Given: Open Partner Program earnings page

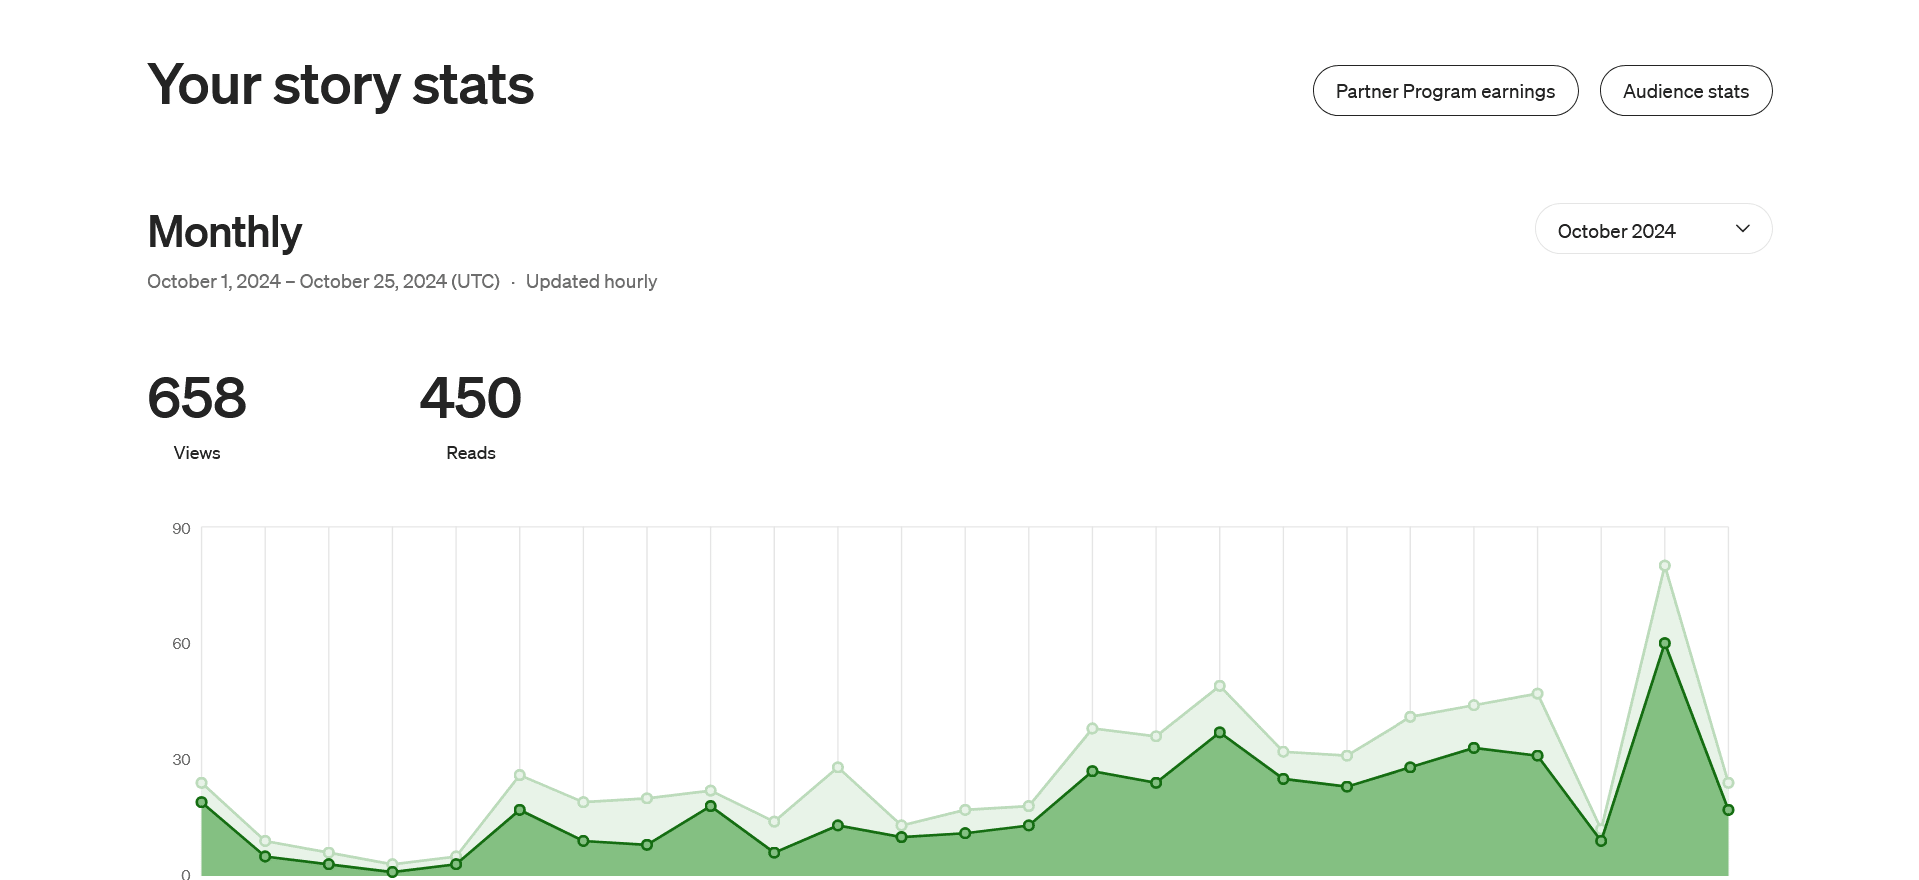Looking at the screenshot, I should 1445,91.
